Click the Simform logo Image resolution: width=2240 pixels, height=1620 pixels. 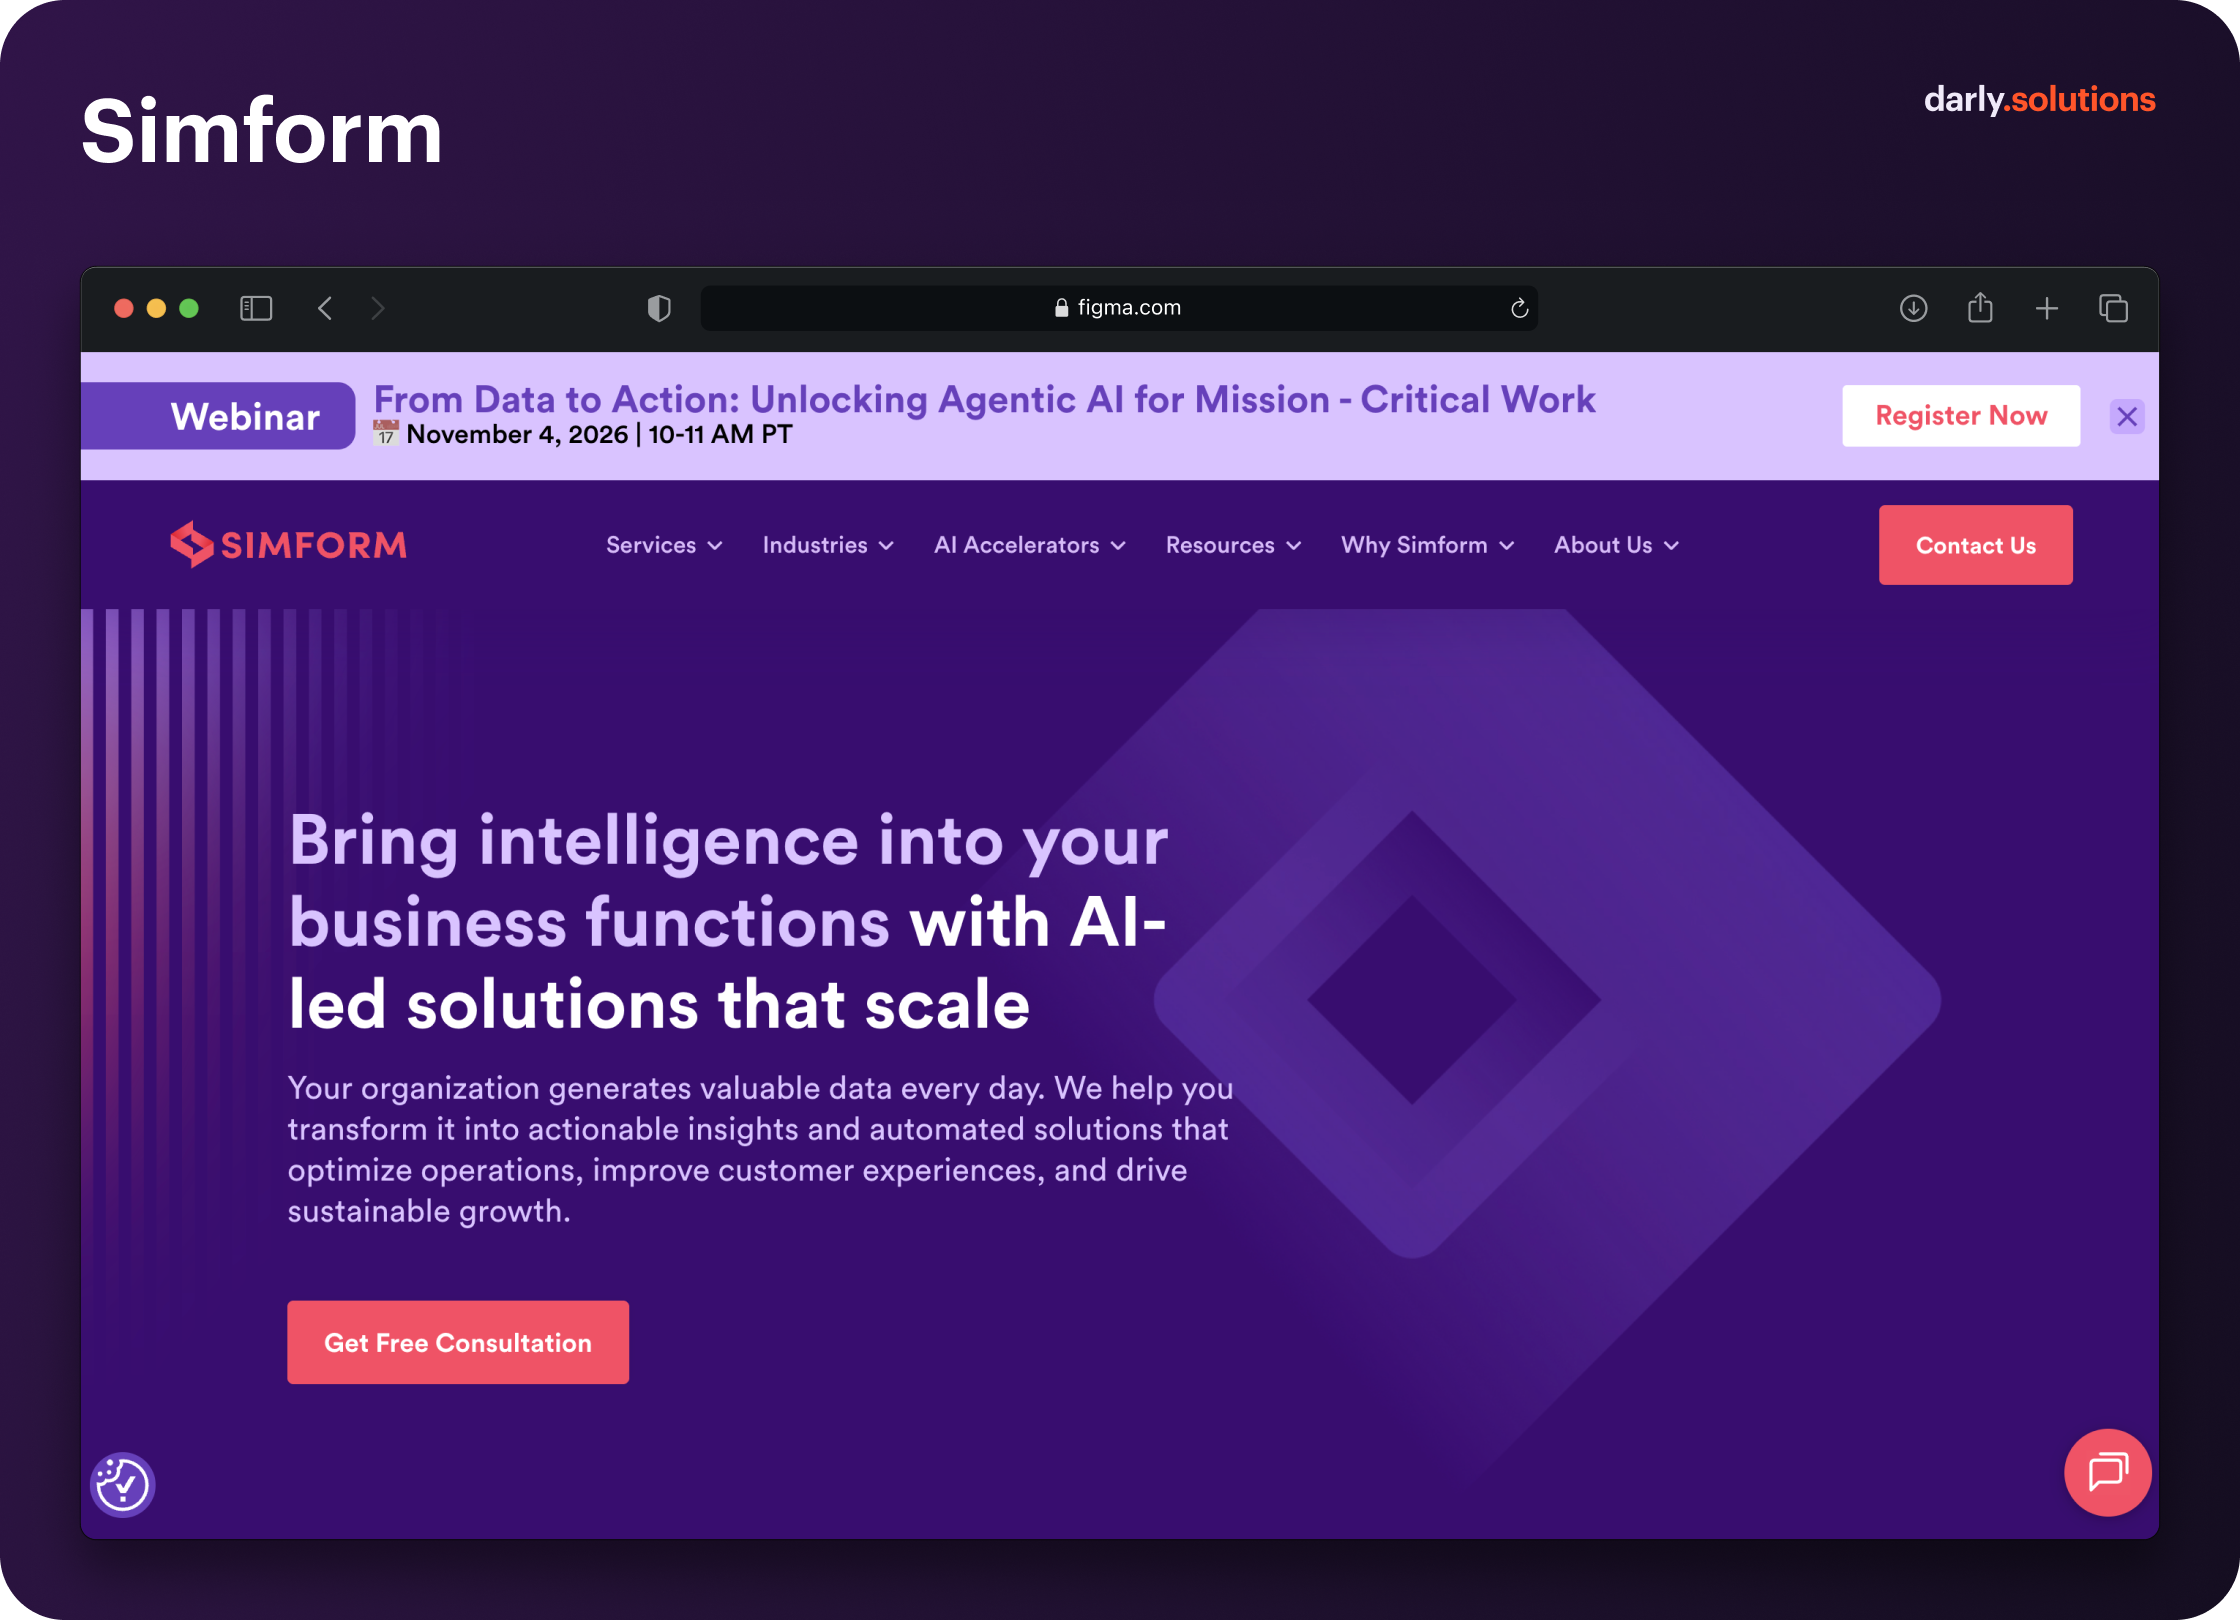click(x=289, y=545)
